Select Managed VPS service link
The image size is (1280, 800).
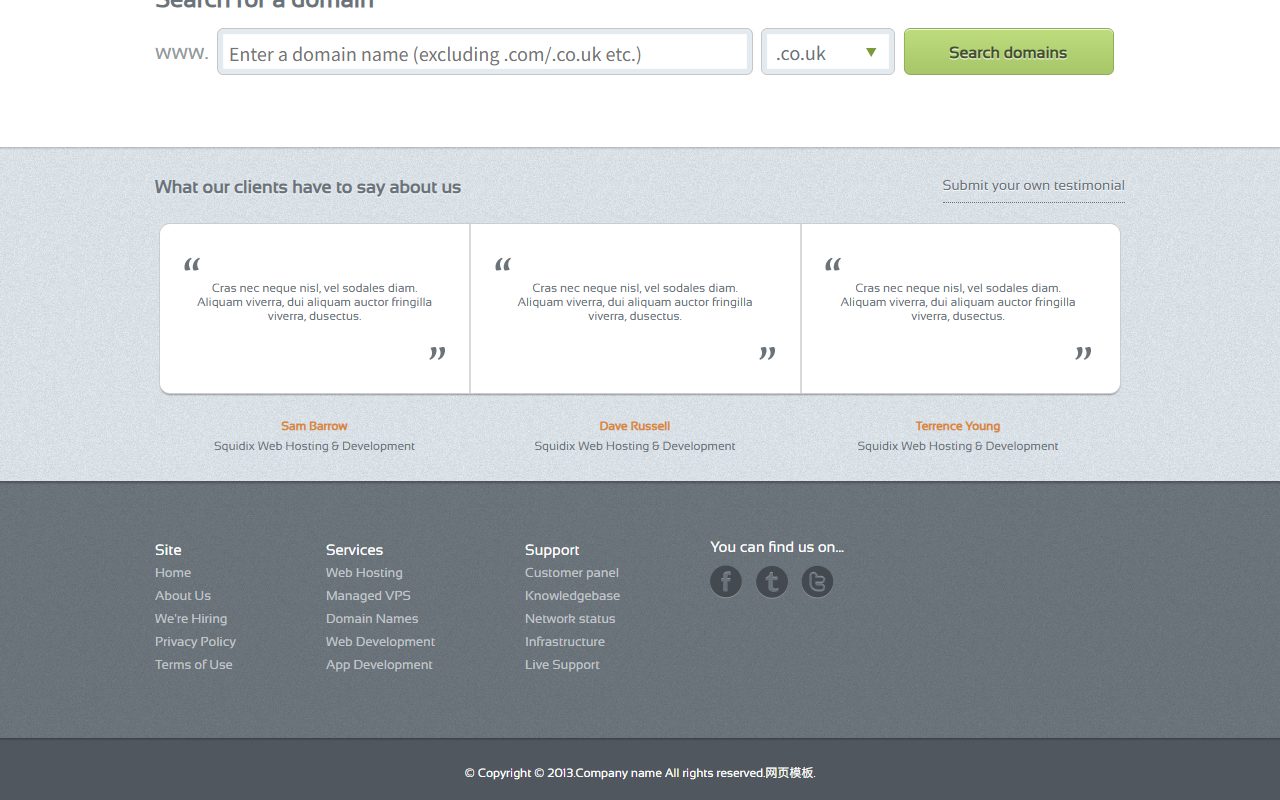[368, 596]
